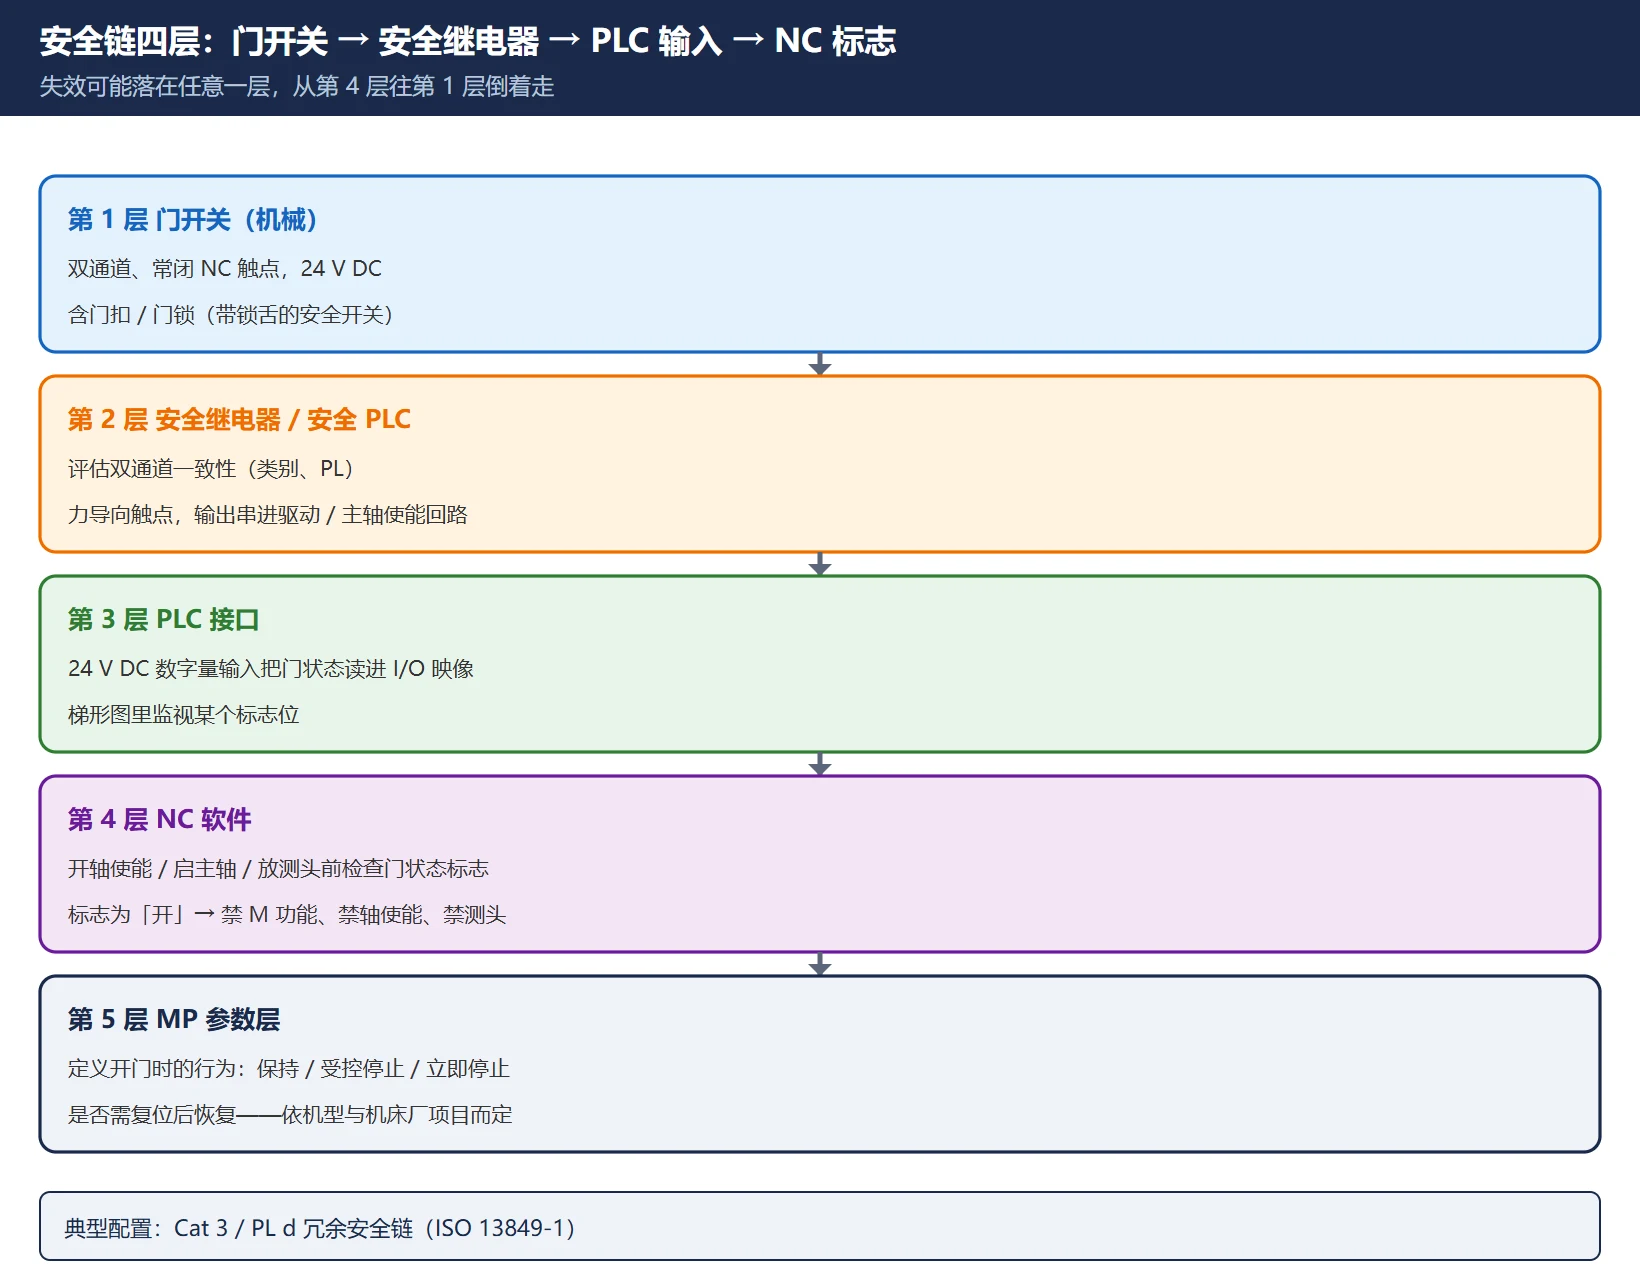Click heading 第 5 层 MP 参数层
The image size is (1640, 1280).
point(174,1020)
